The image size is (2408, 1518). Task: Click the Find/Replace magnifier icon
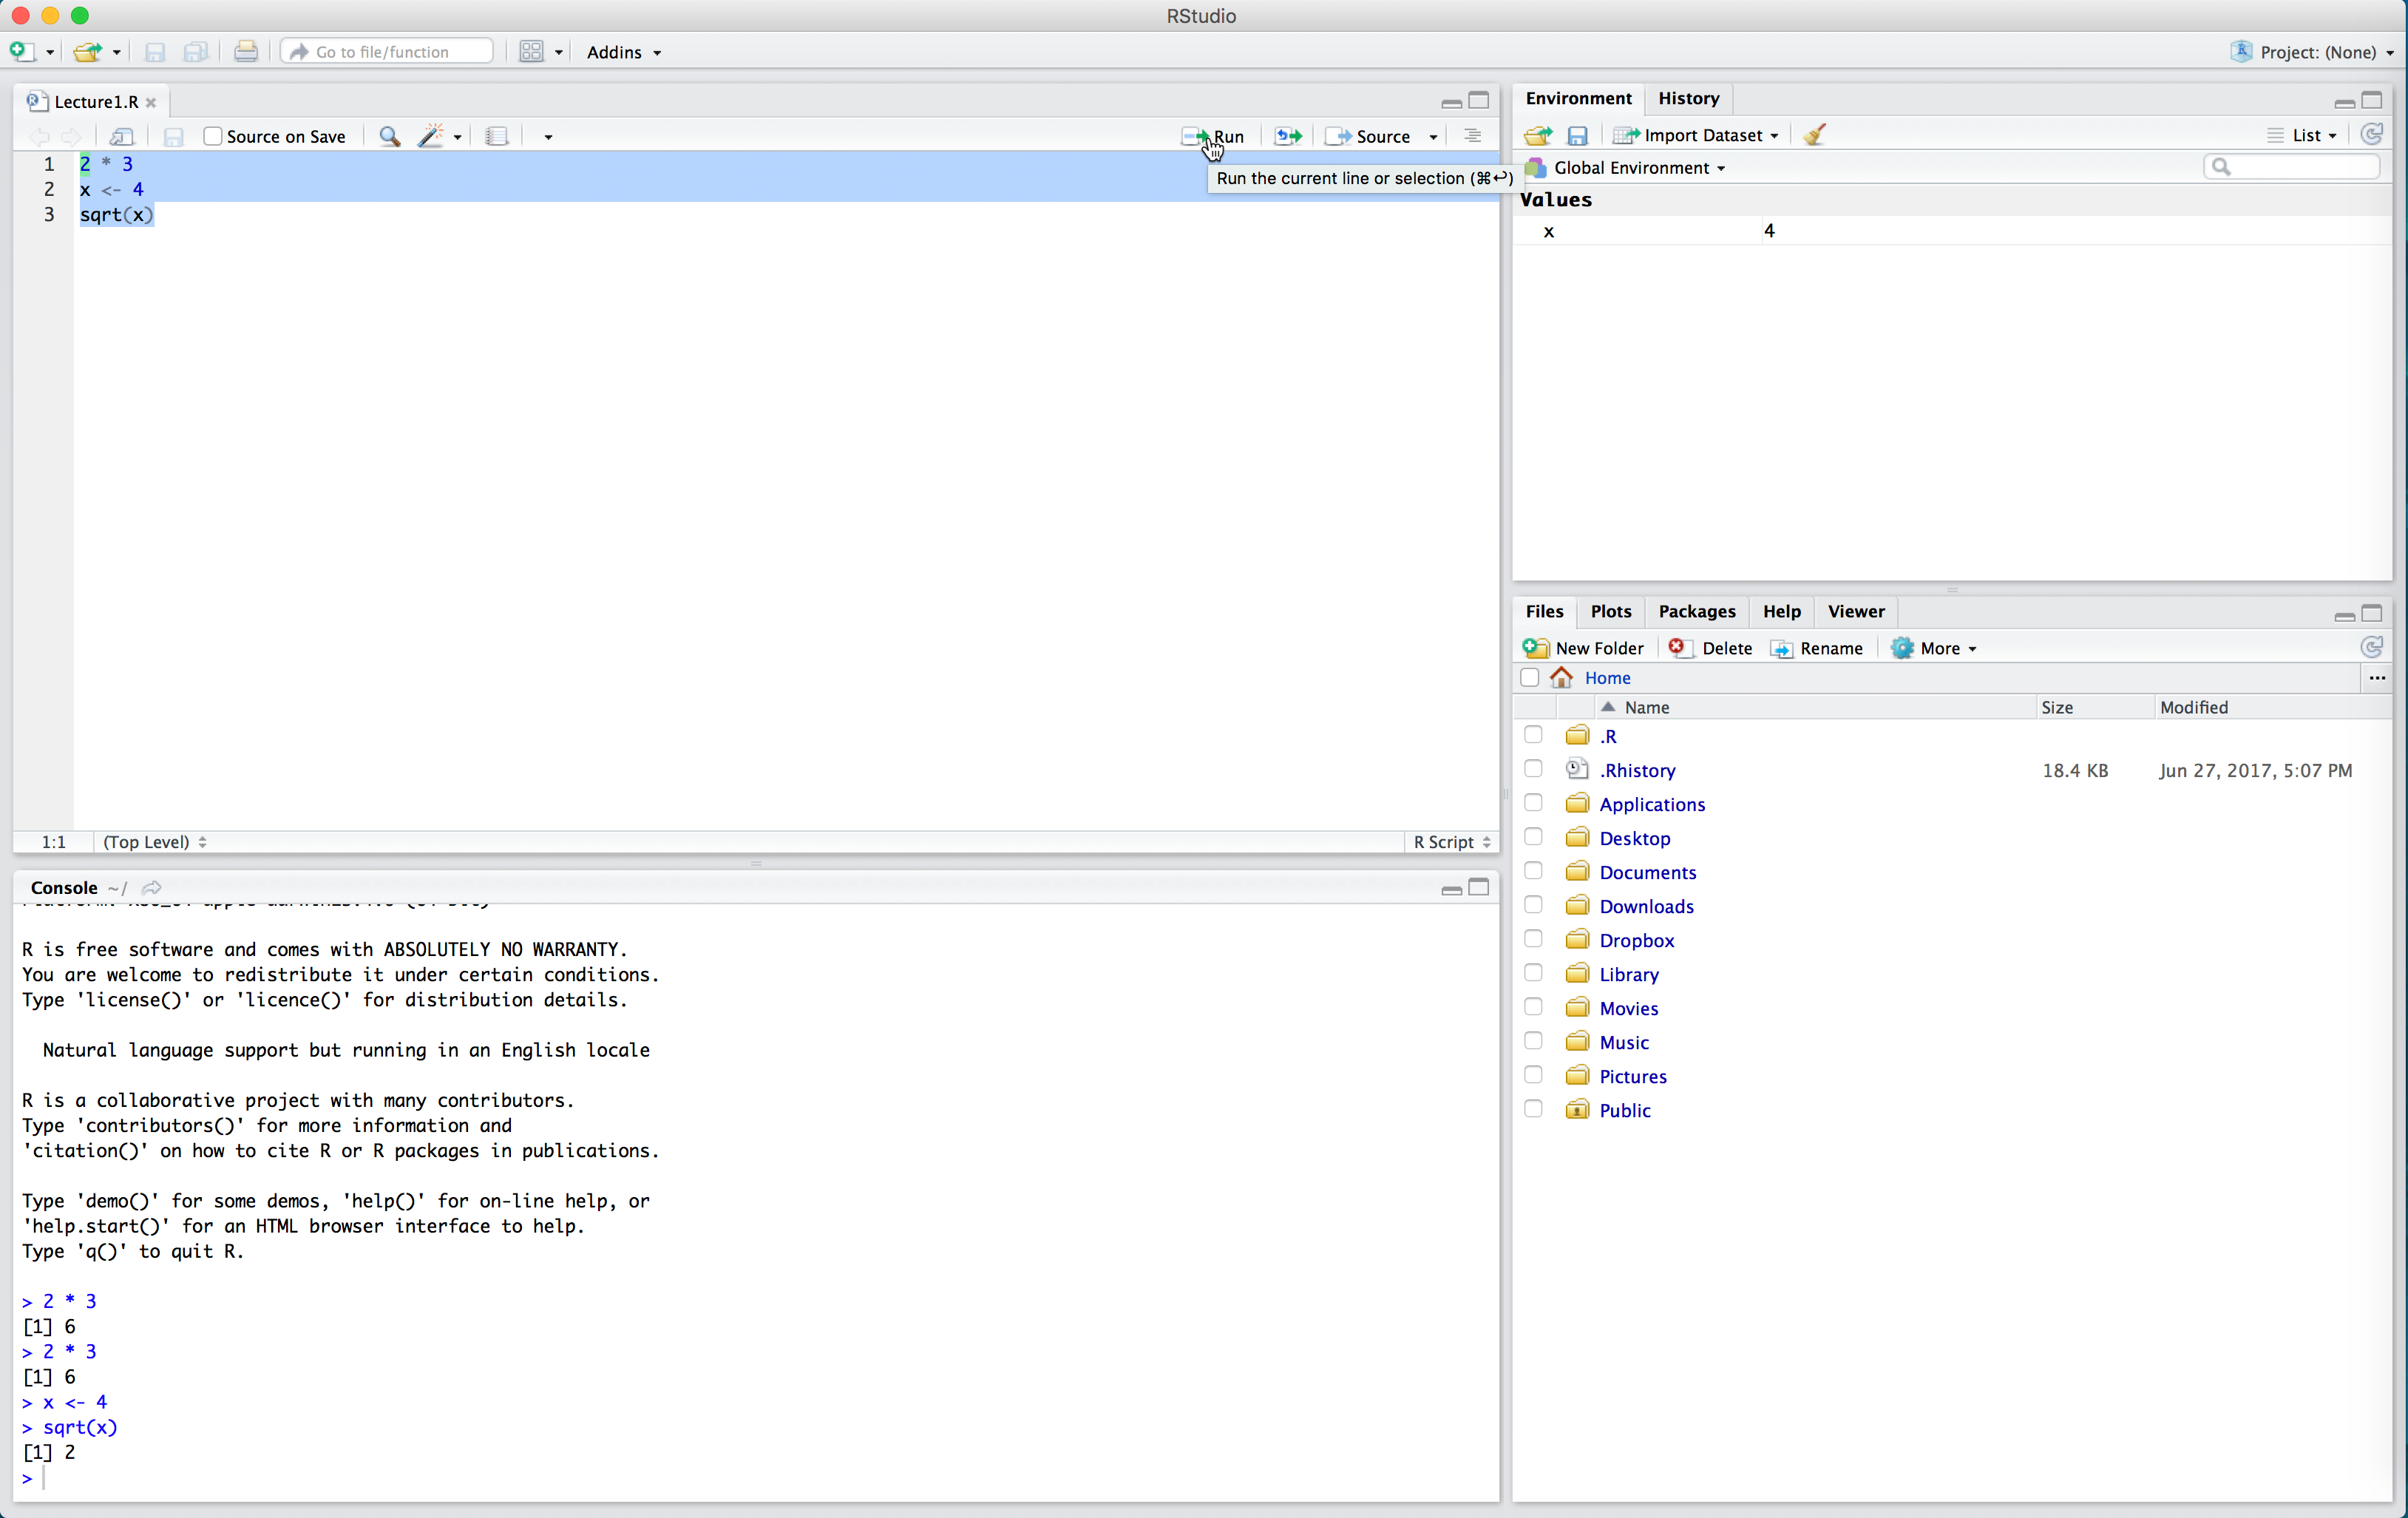click(390, 136)
